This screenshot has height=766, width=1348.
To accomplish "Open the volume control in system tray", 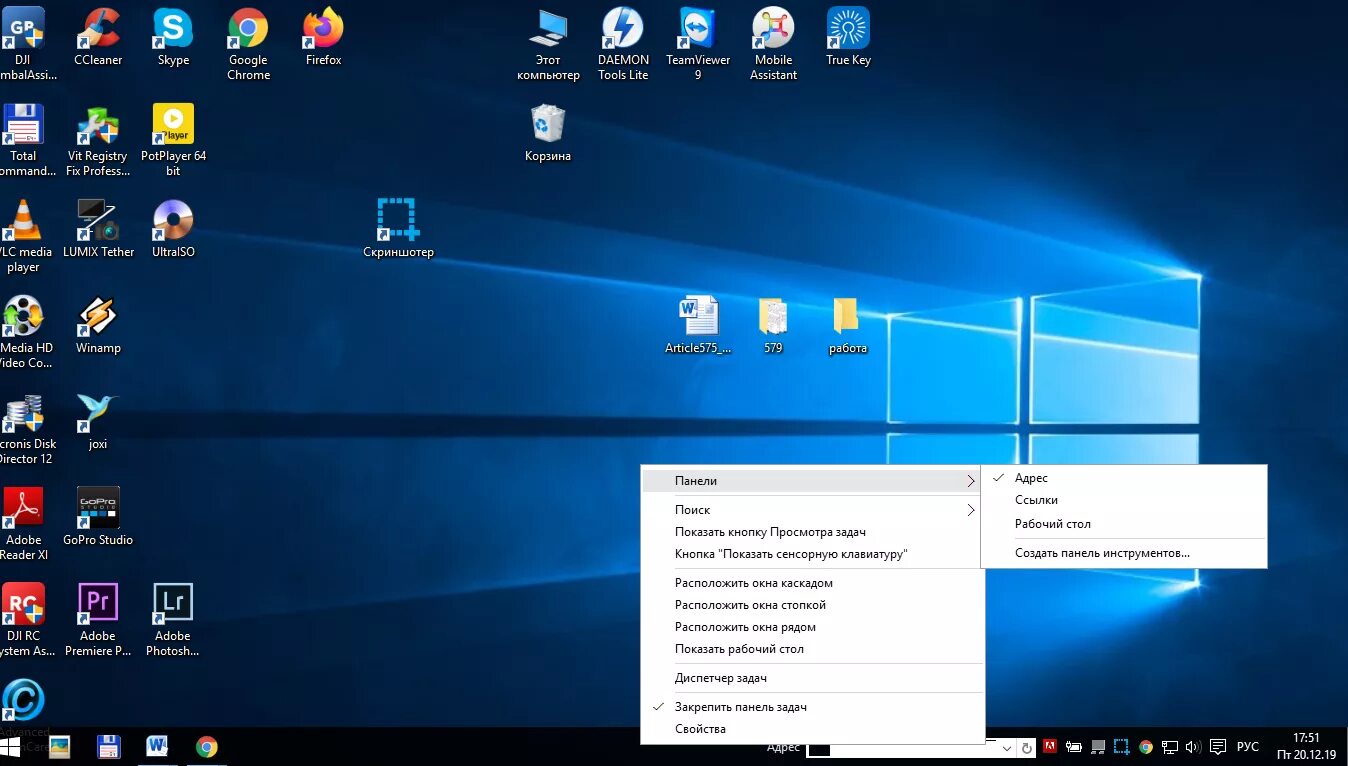I will pos(1192,747).
